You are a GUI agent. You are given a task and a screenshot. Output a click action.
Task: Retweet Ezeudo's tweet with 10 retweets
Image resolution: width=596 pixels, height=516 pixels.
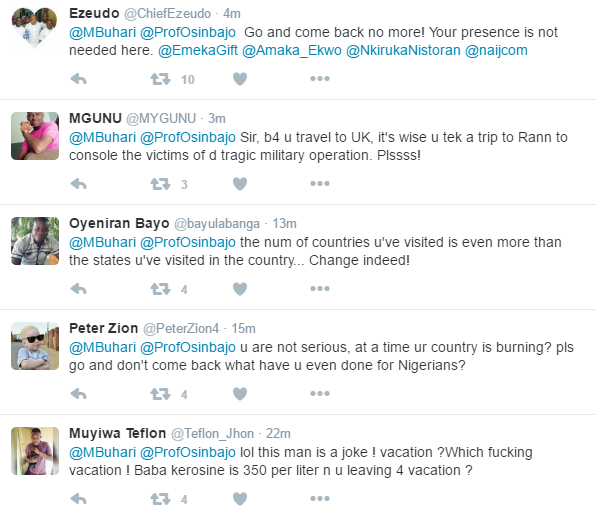160,79
